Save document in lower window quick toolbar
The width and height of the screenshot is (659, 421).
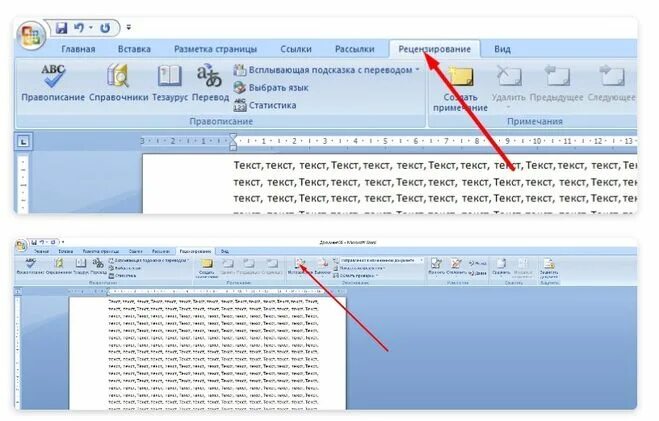tap(34, 242)
